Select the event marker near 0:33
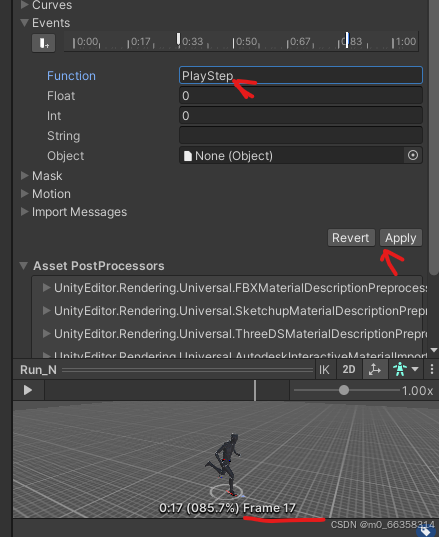This screenshot has width=439, height=537. click(x=178, y=40)
